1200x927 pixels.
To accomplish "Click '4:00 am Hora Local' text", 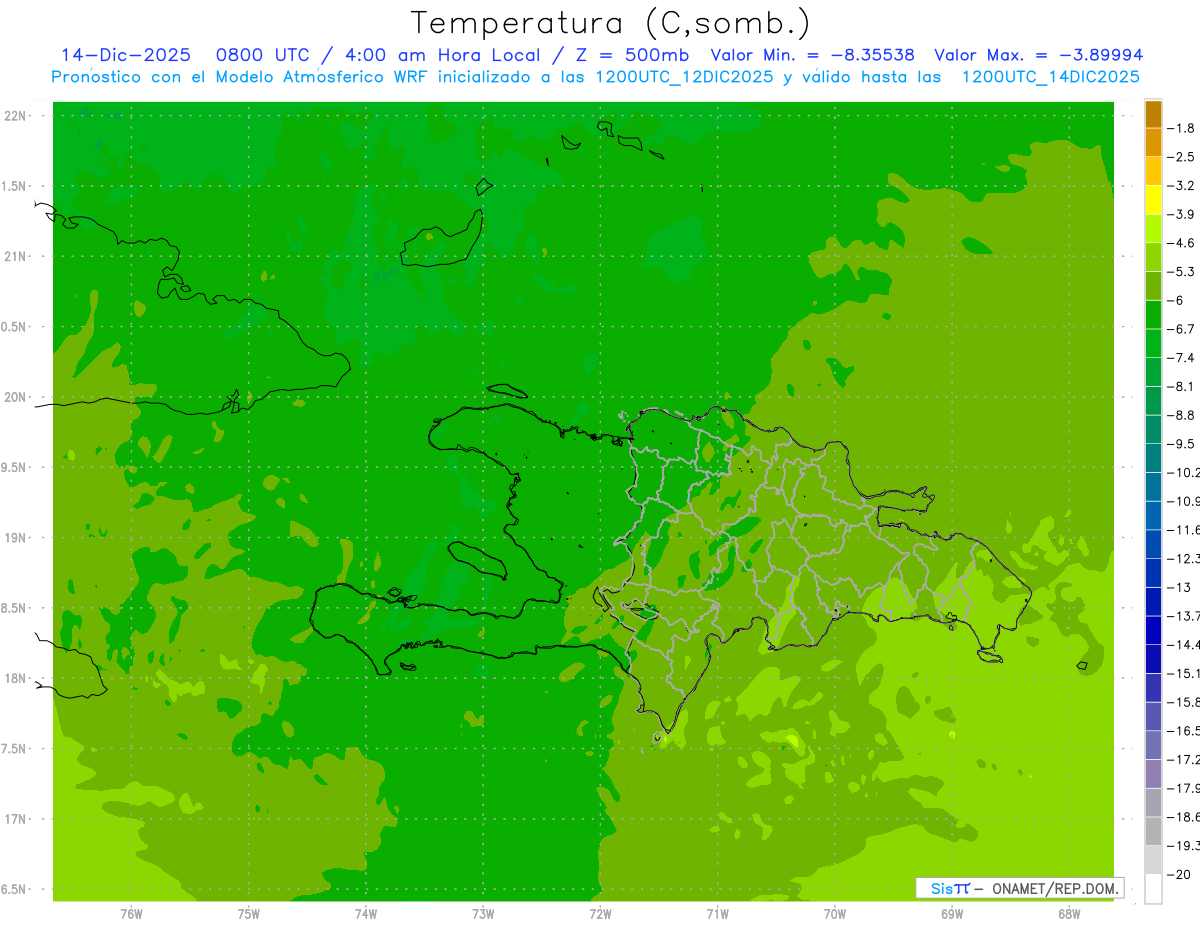I will click(445, 56).
